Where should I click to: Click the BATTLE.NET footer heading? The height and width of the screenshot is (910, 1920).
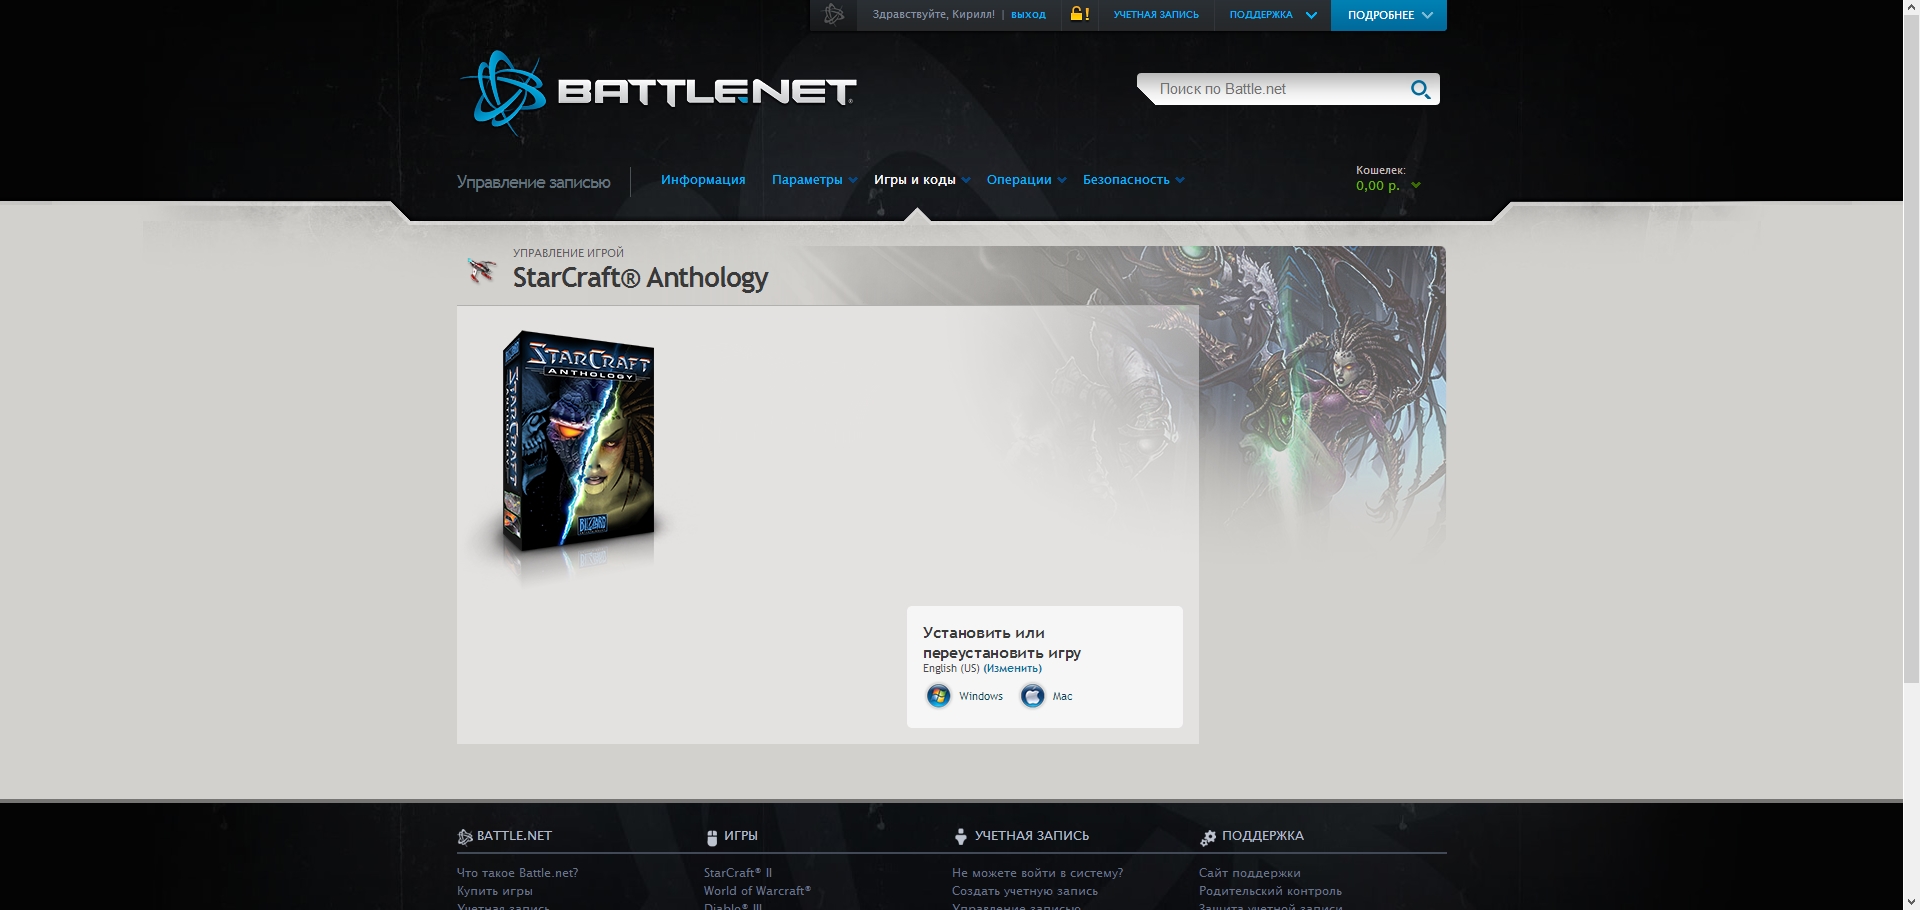514,836
